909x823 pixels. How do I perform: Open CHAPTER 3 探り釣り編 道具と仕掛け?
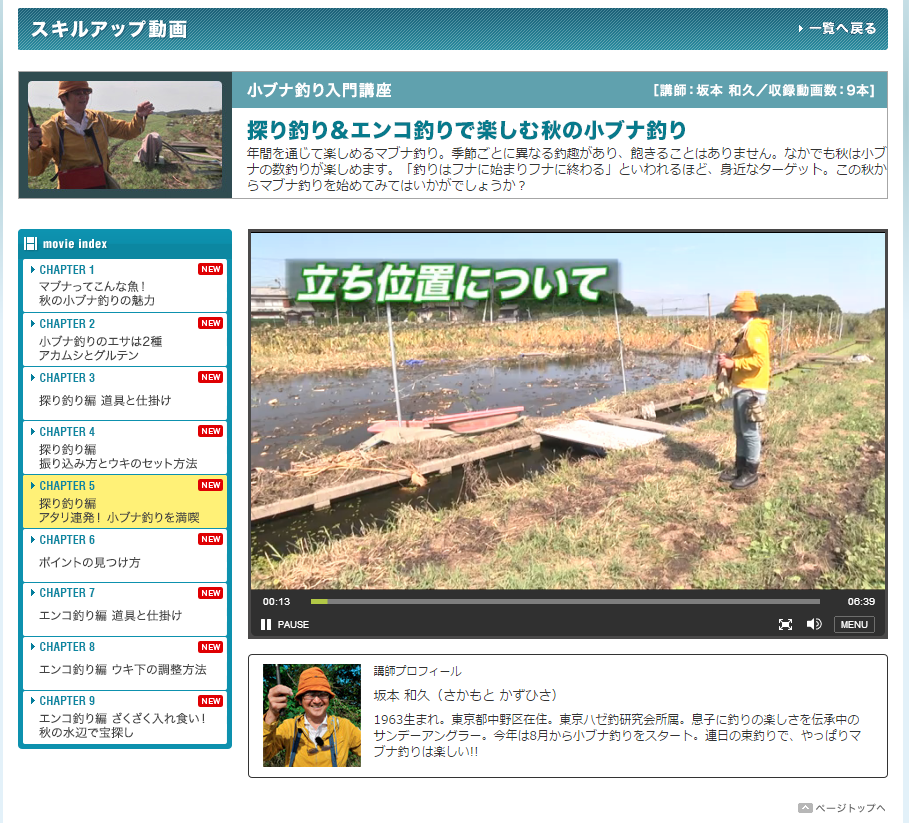(x=125, y=394)
